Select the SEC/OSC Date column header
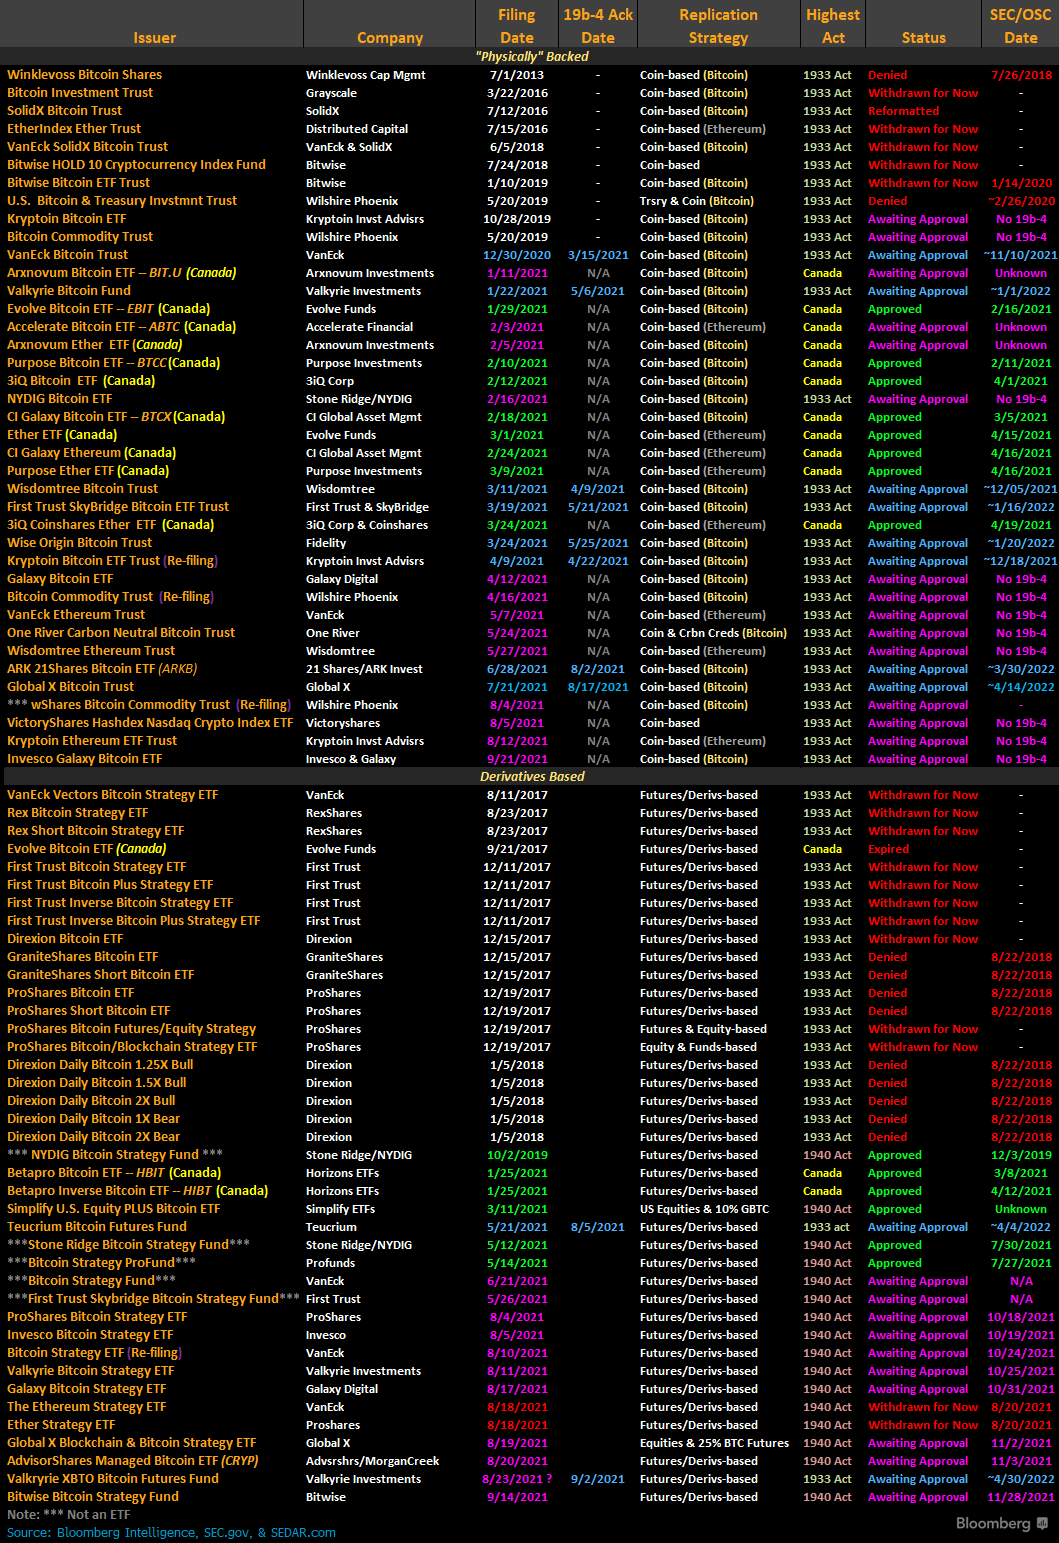 [x=1020, y=26]
